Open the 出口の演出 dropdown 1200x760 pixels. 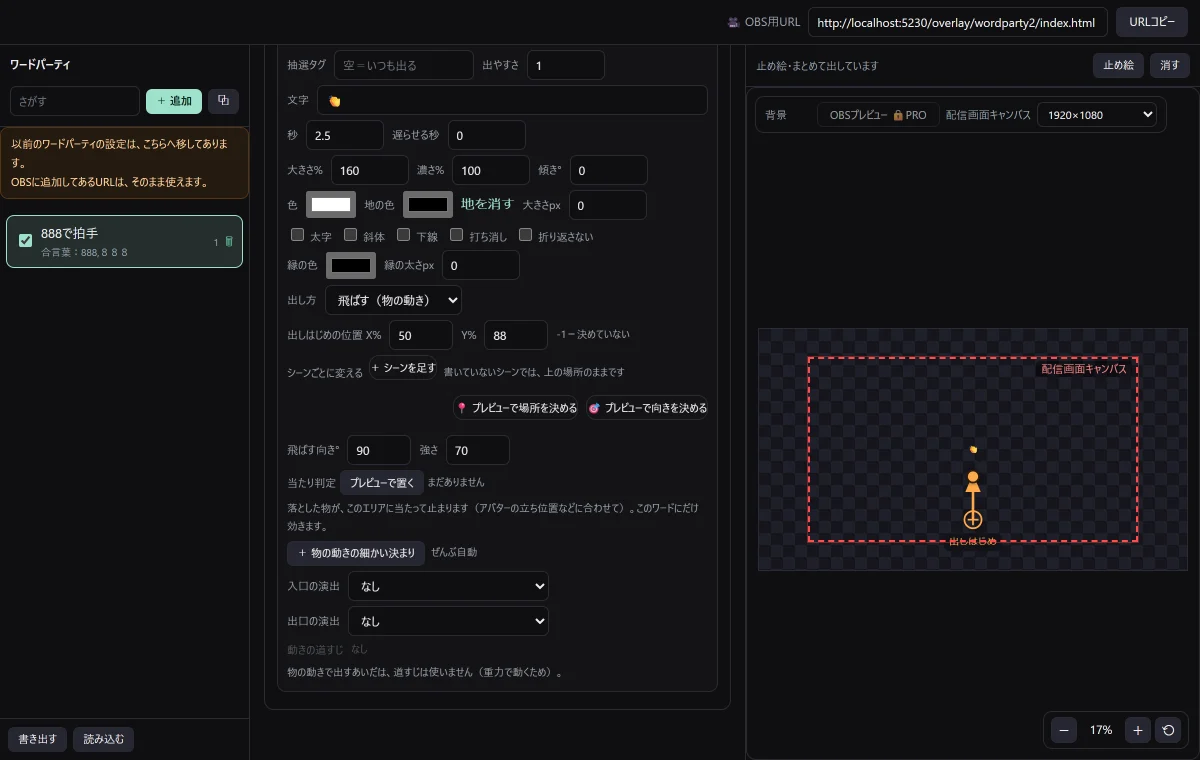[448, 621]
